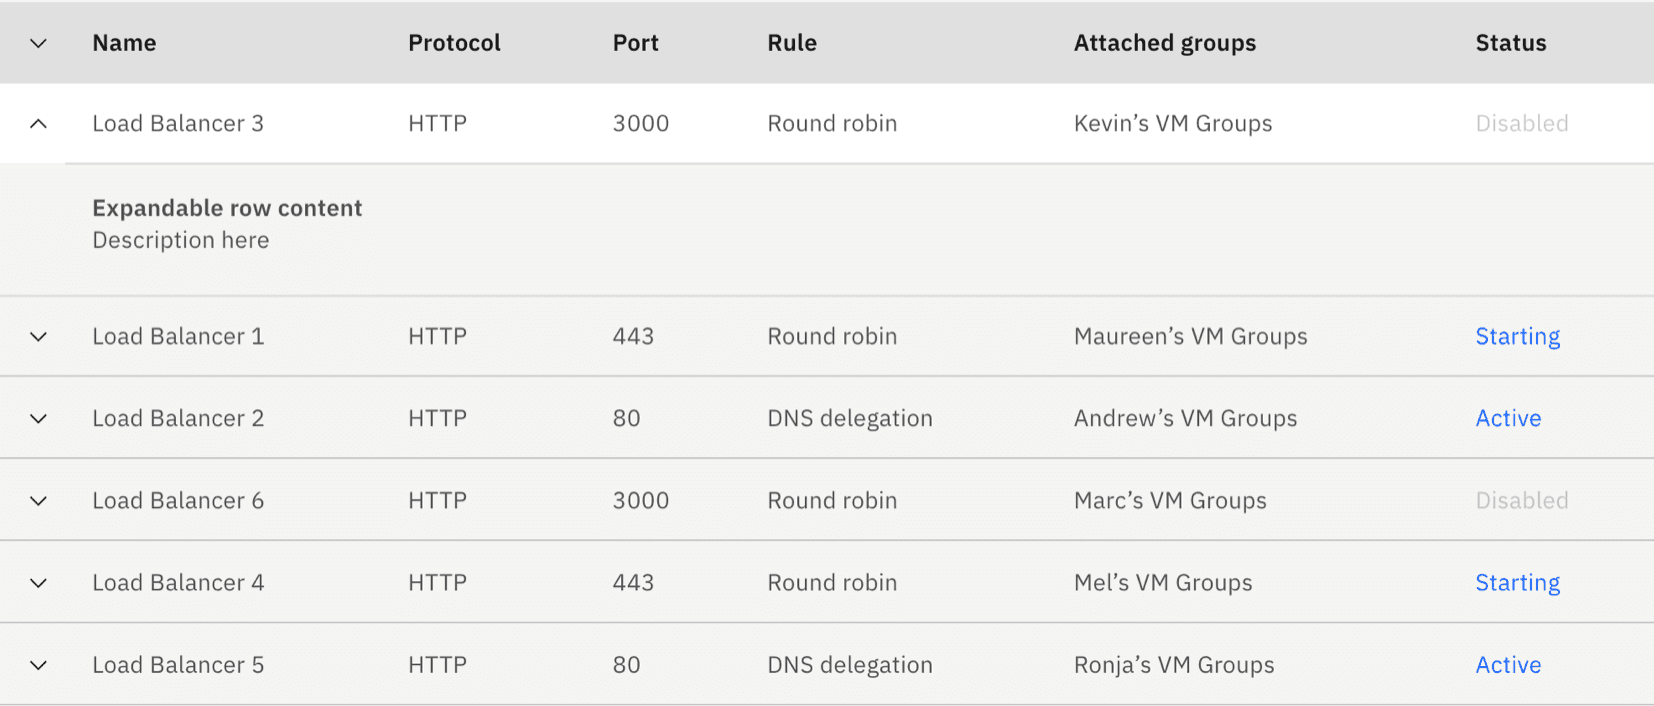Click the Port column header

point(635,43)
